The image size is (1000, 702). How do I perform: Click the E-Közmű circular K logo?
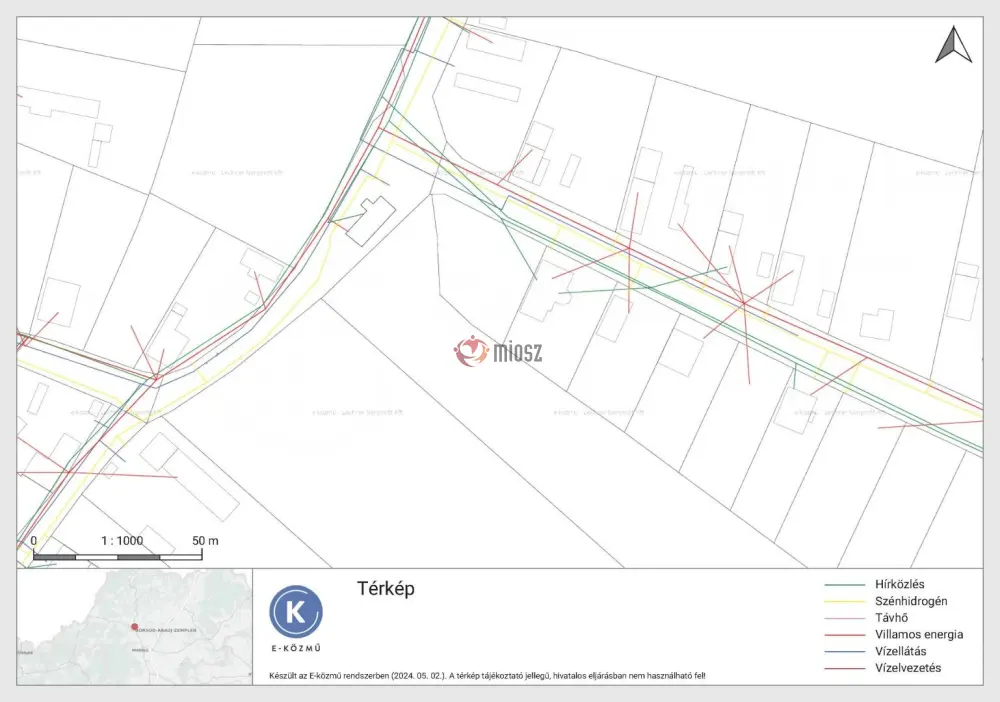(296, 611)
